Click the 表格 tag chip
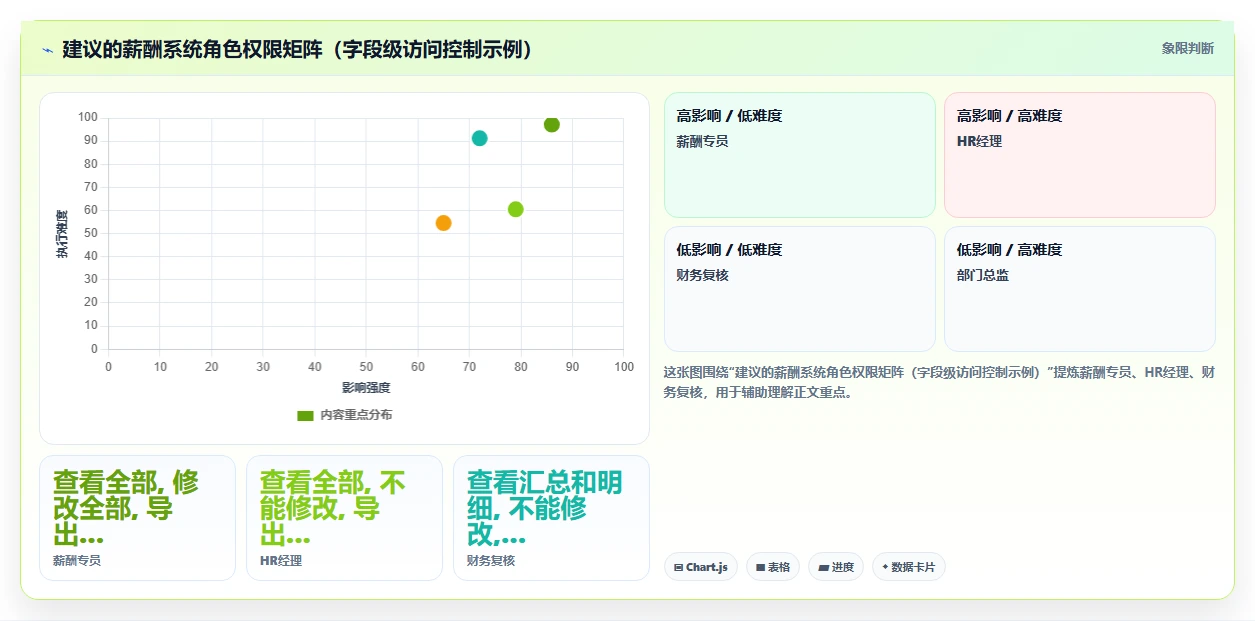1255x621 pixels. 773,567
